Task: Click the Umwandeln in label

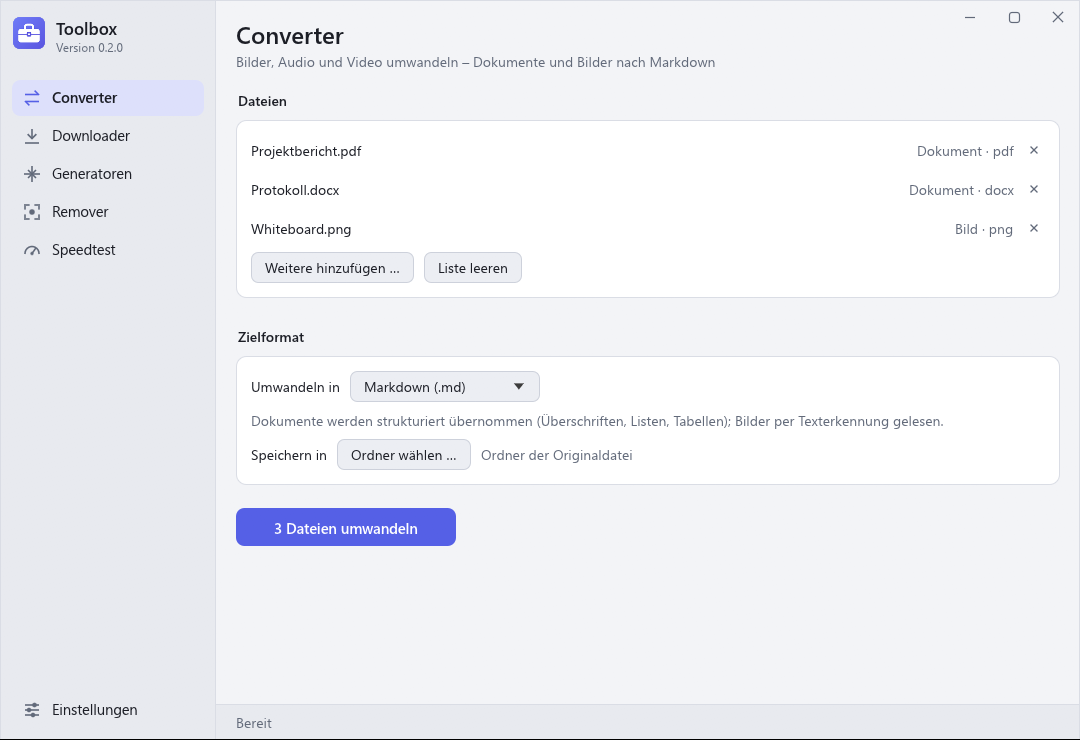Action: 295,387
